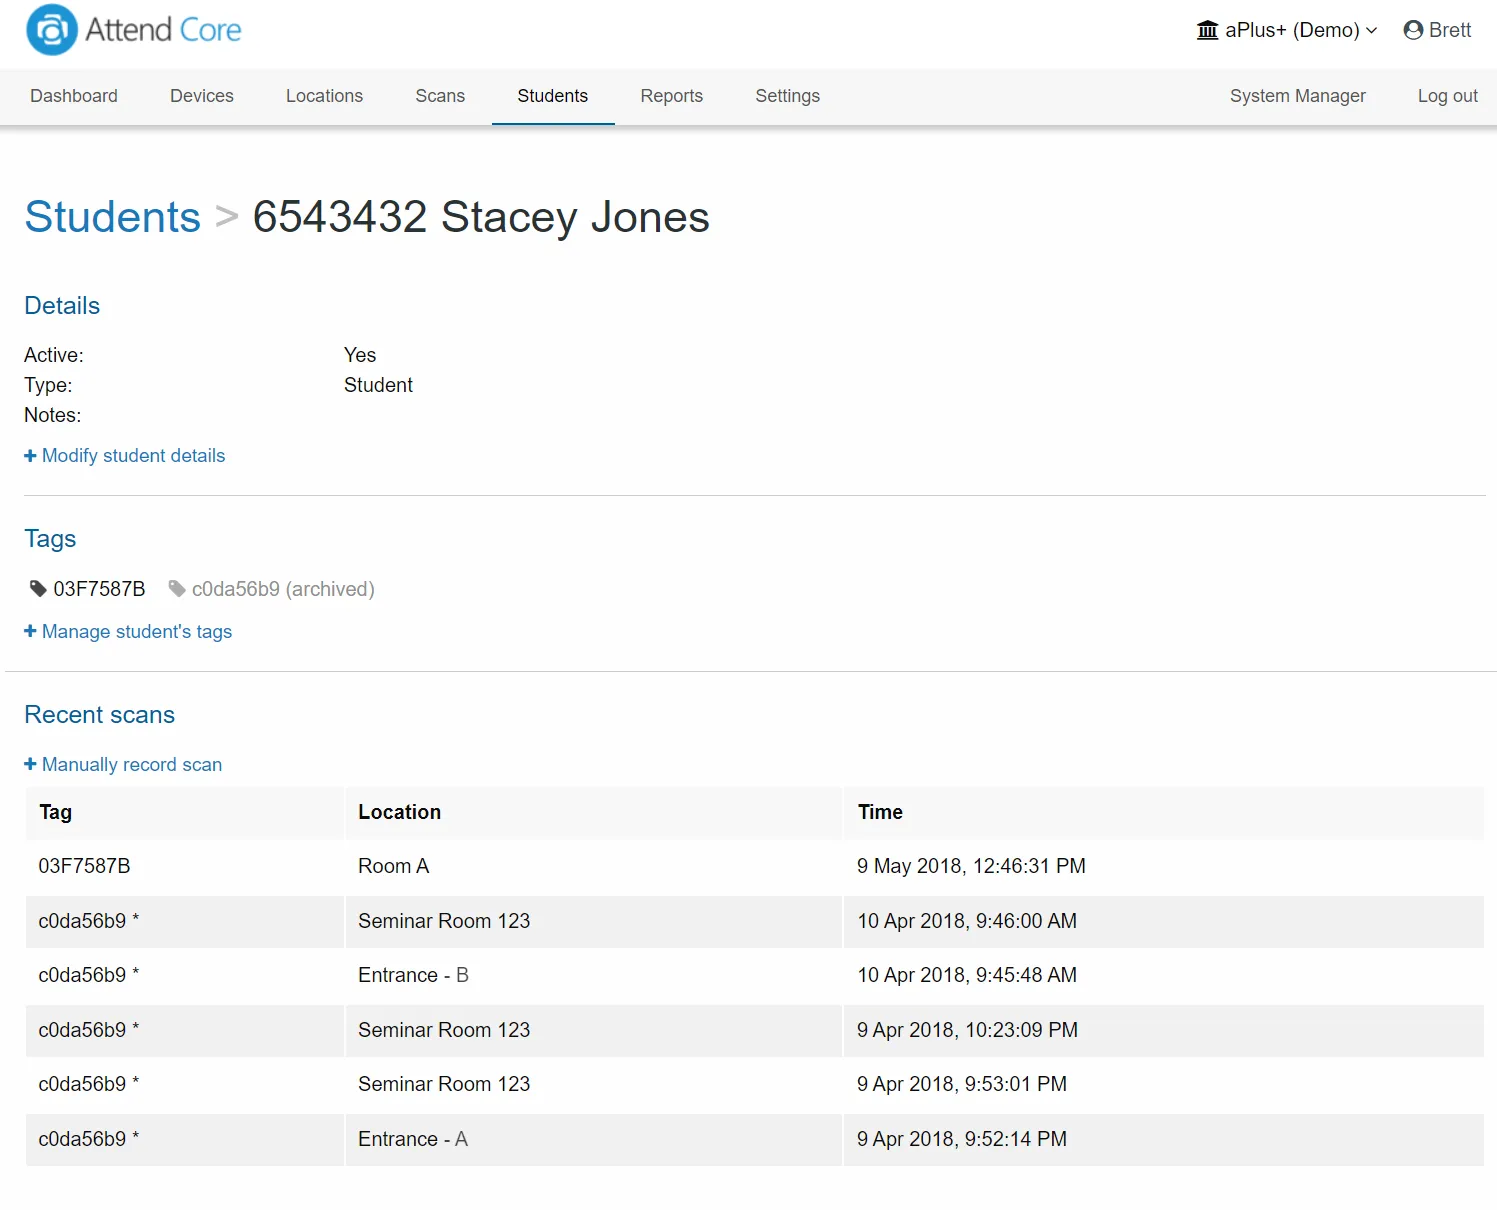The height and width of the screenshot is (1210, 1497).
Task: Log out of the account
Action: 1447,96
